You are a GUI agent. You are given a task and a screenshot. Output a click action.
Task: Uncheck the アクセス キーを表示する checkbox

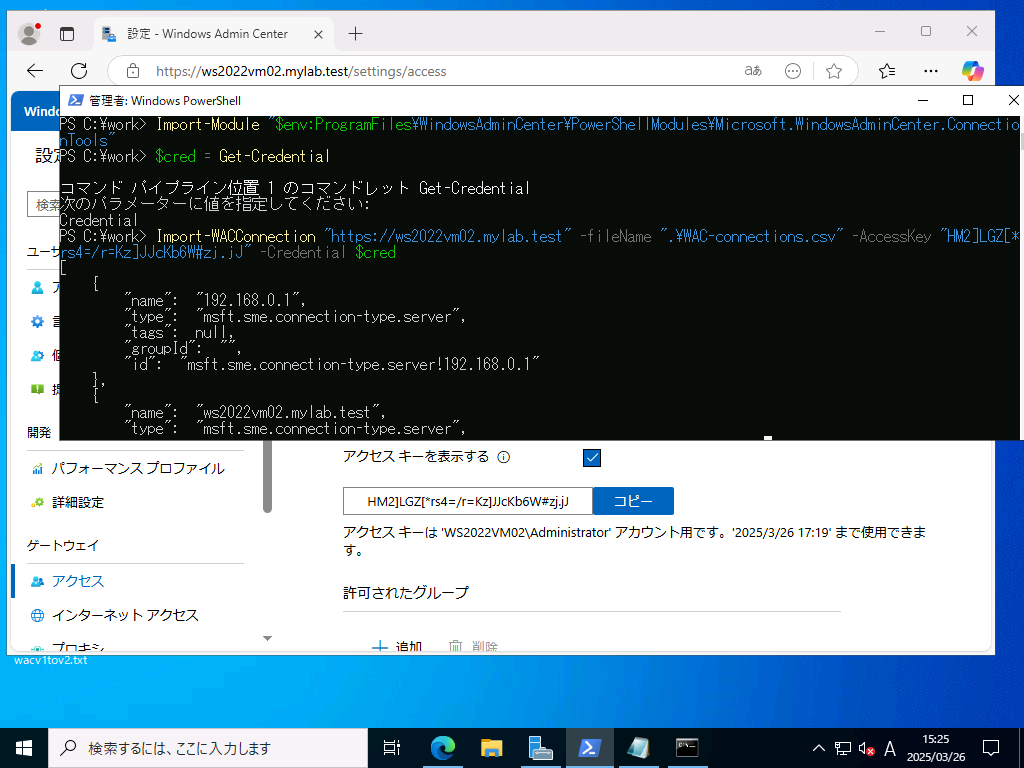point(592,458)
